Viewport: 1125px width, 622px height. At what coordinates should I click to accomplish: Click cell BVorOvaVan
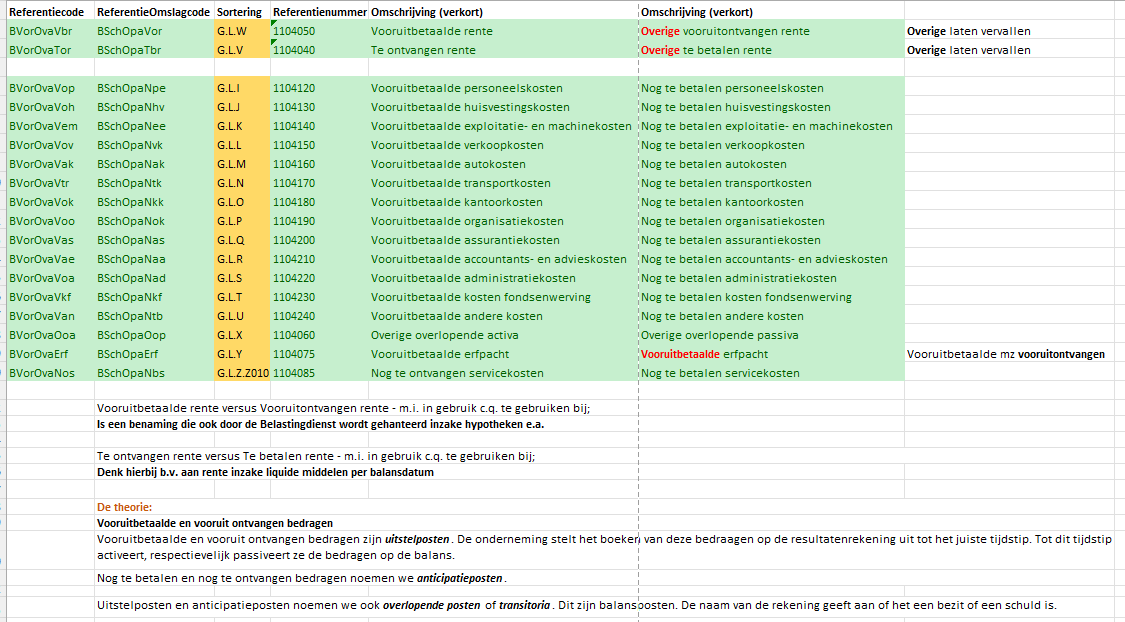pyautogui.click(x=50, y=316)
